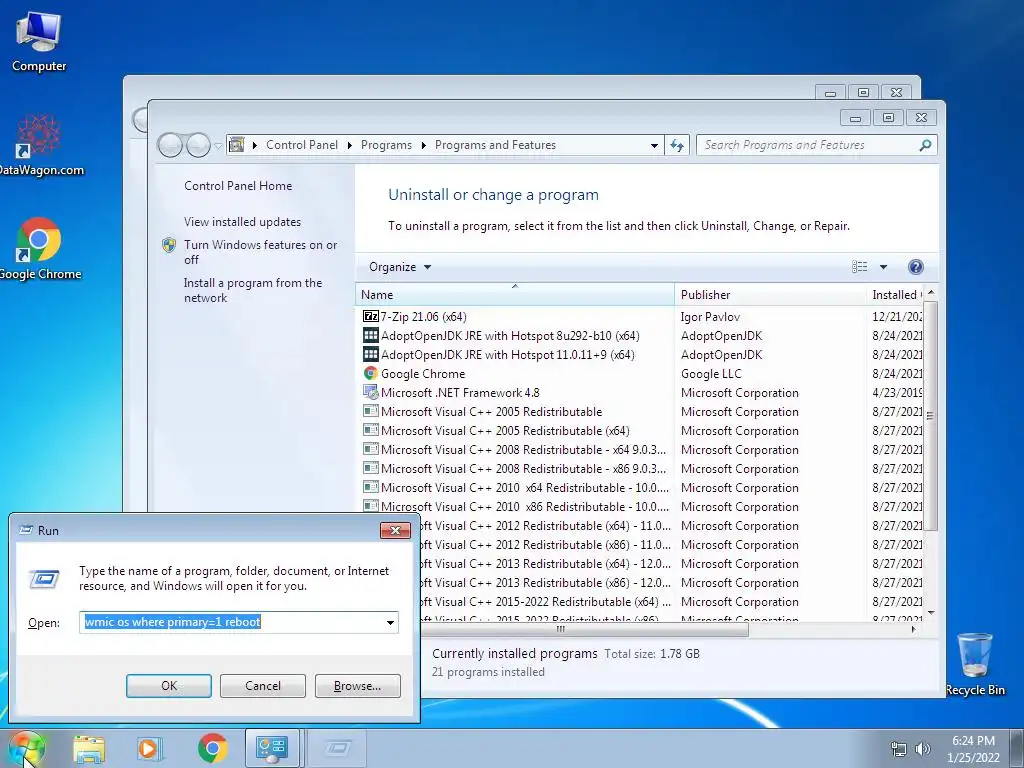This screenshot has width=1024, height=768.
Task: Click the Google Chrome icon in the programs list
Action: (x=370, y=374)
